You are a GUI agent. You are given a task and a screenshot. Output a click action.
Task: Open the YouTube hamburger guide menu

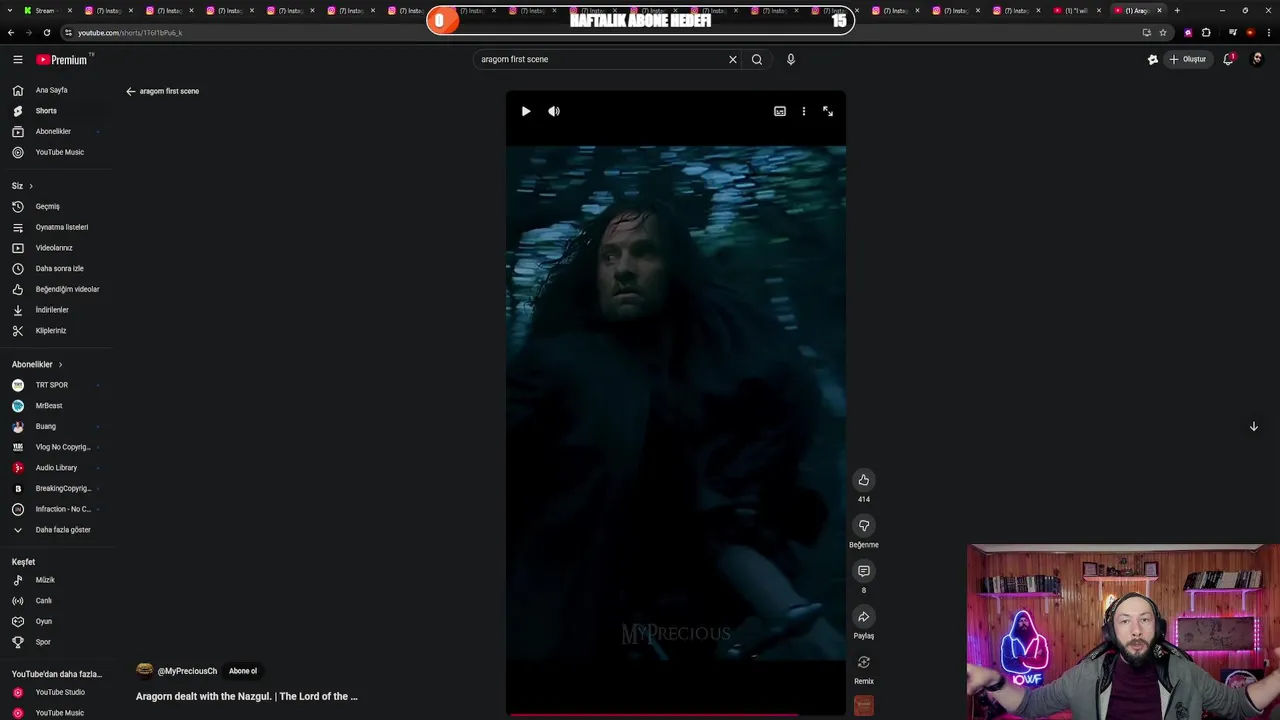[17, 60]
